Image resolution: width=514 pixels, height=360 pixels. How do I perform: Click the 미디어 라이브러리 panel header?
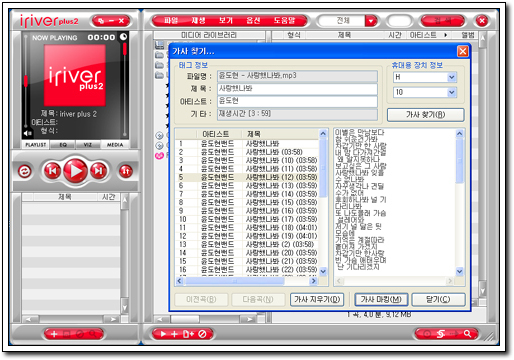click(x=209, y=35)
